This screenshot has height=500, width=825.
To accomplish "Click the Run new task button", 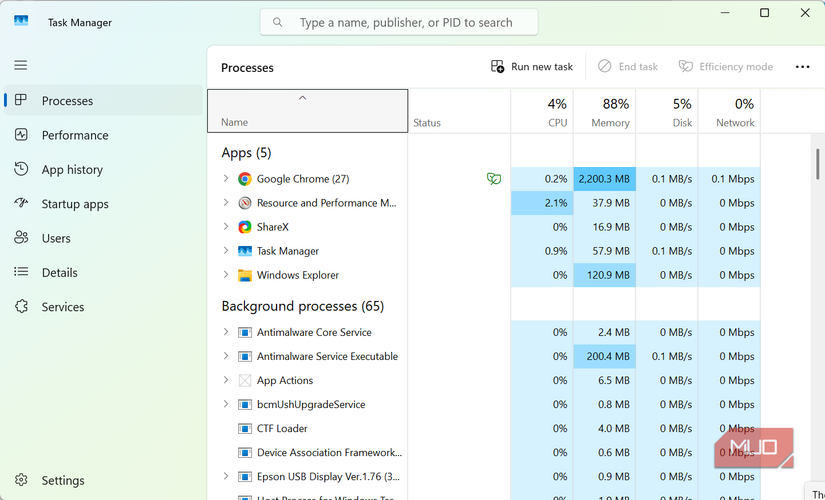I will (532, 67).
